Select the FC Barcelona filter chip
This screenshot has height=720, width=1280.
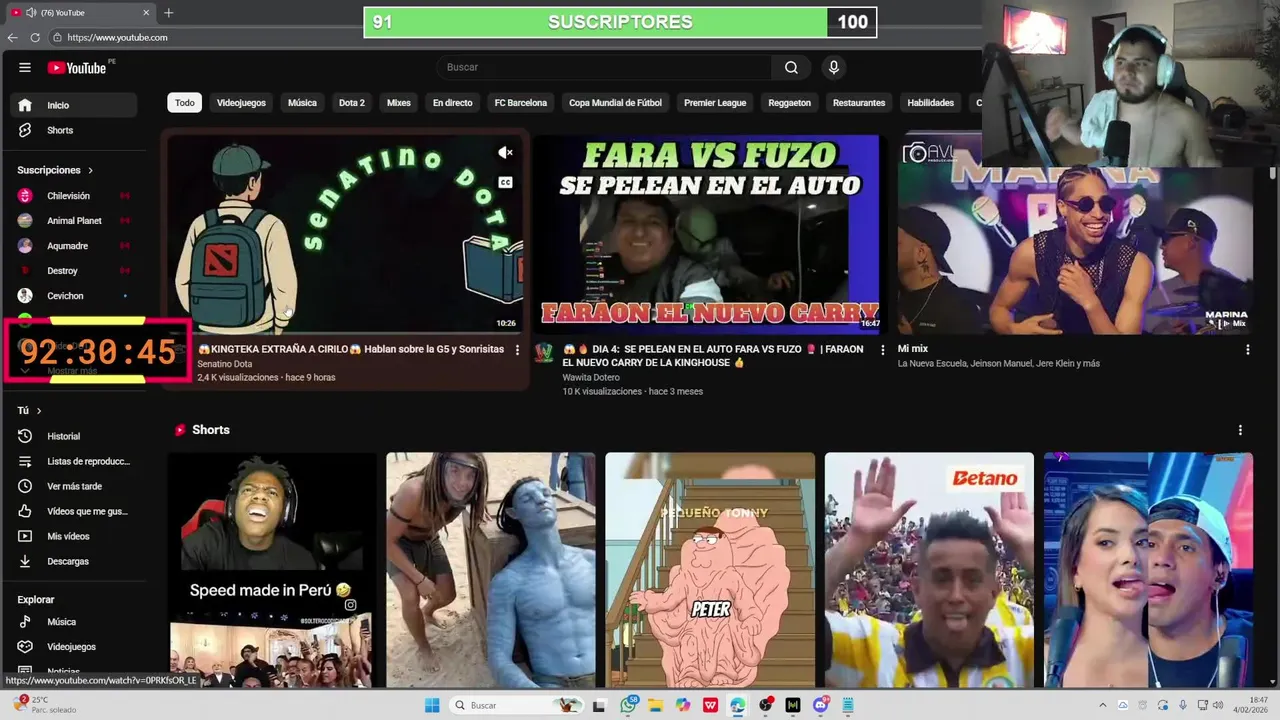[x=521, y=103]
